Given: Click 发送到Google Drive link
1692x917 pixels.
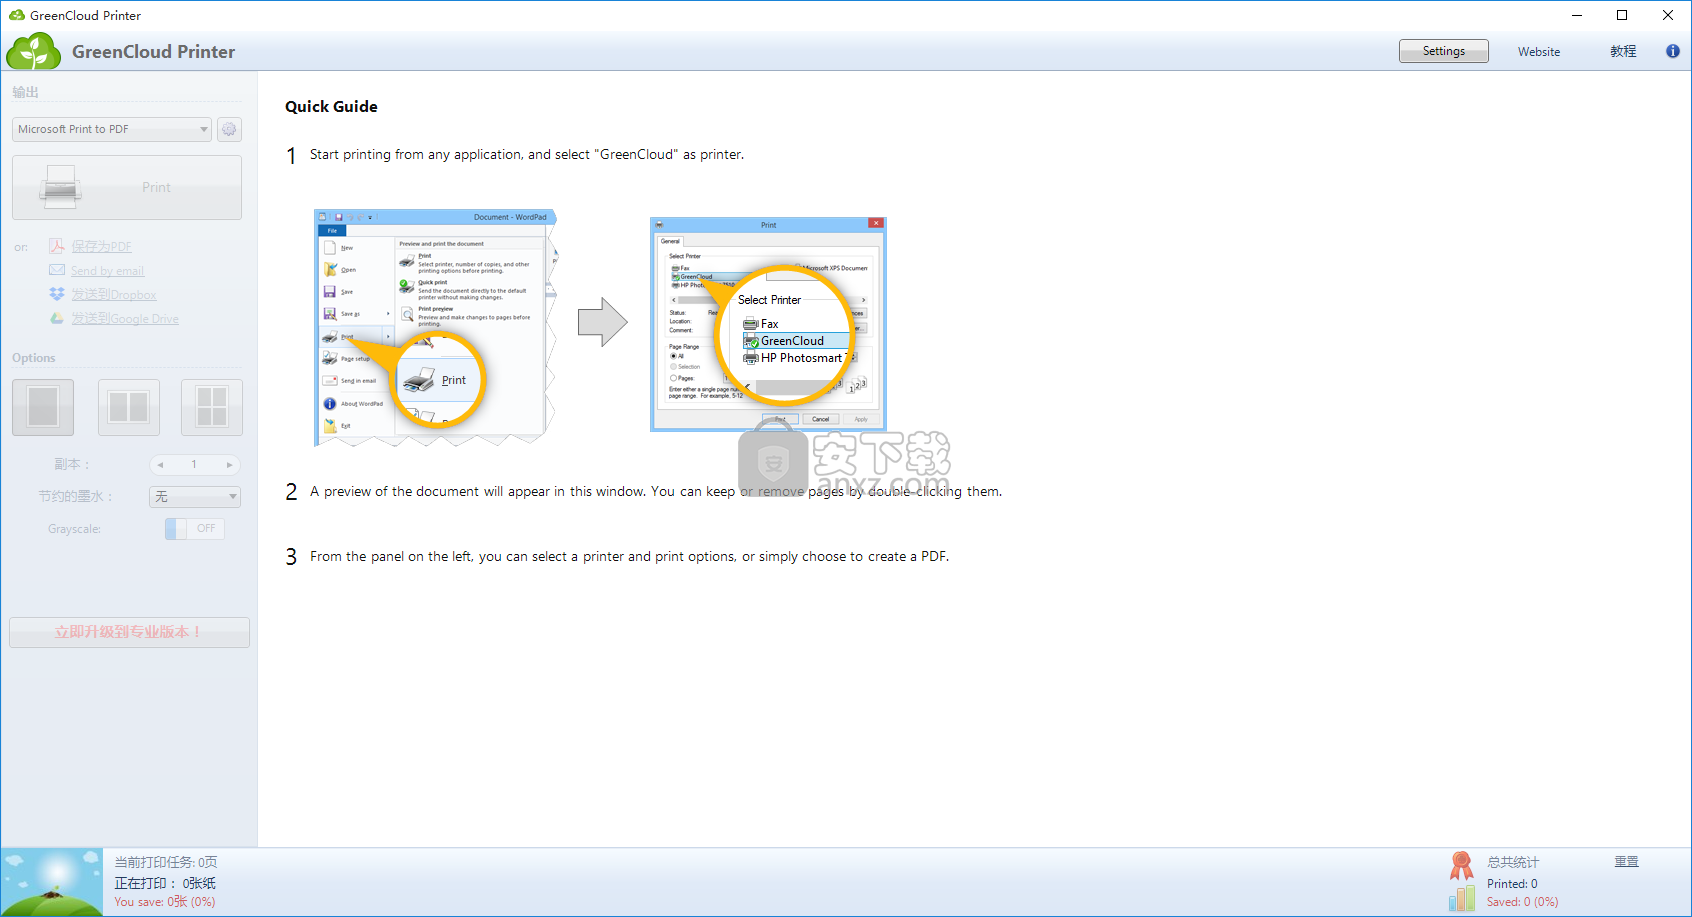Looking at the screenshot, I should point(125,318).
